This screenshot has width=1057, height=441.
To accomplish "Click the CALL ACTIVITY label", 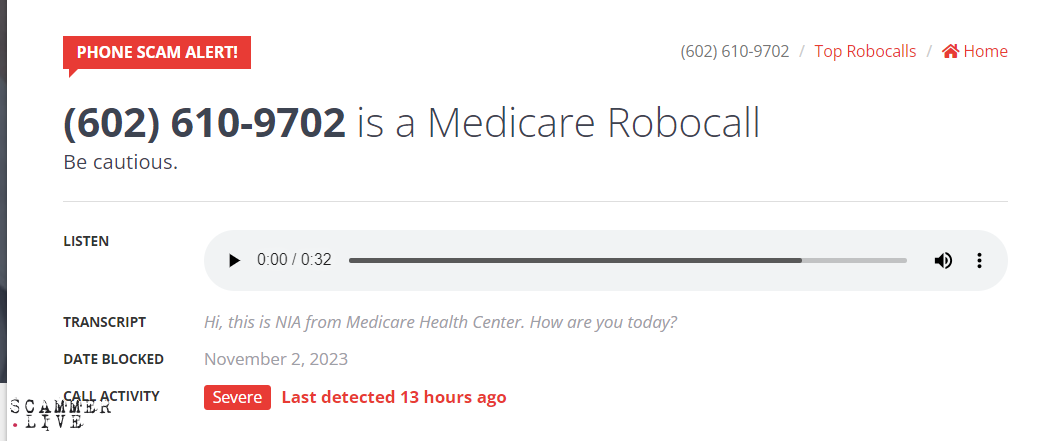I will (111, 396).
